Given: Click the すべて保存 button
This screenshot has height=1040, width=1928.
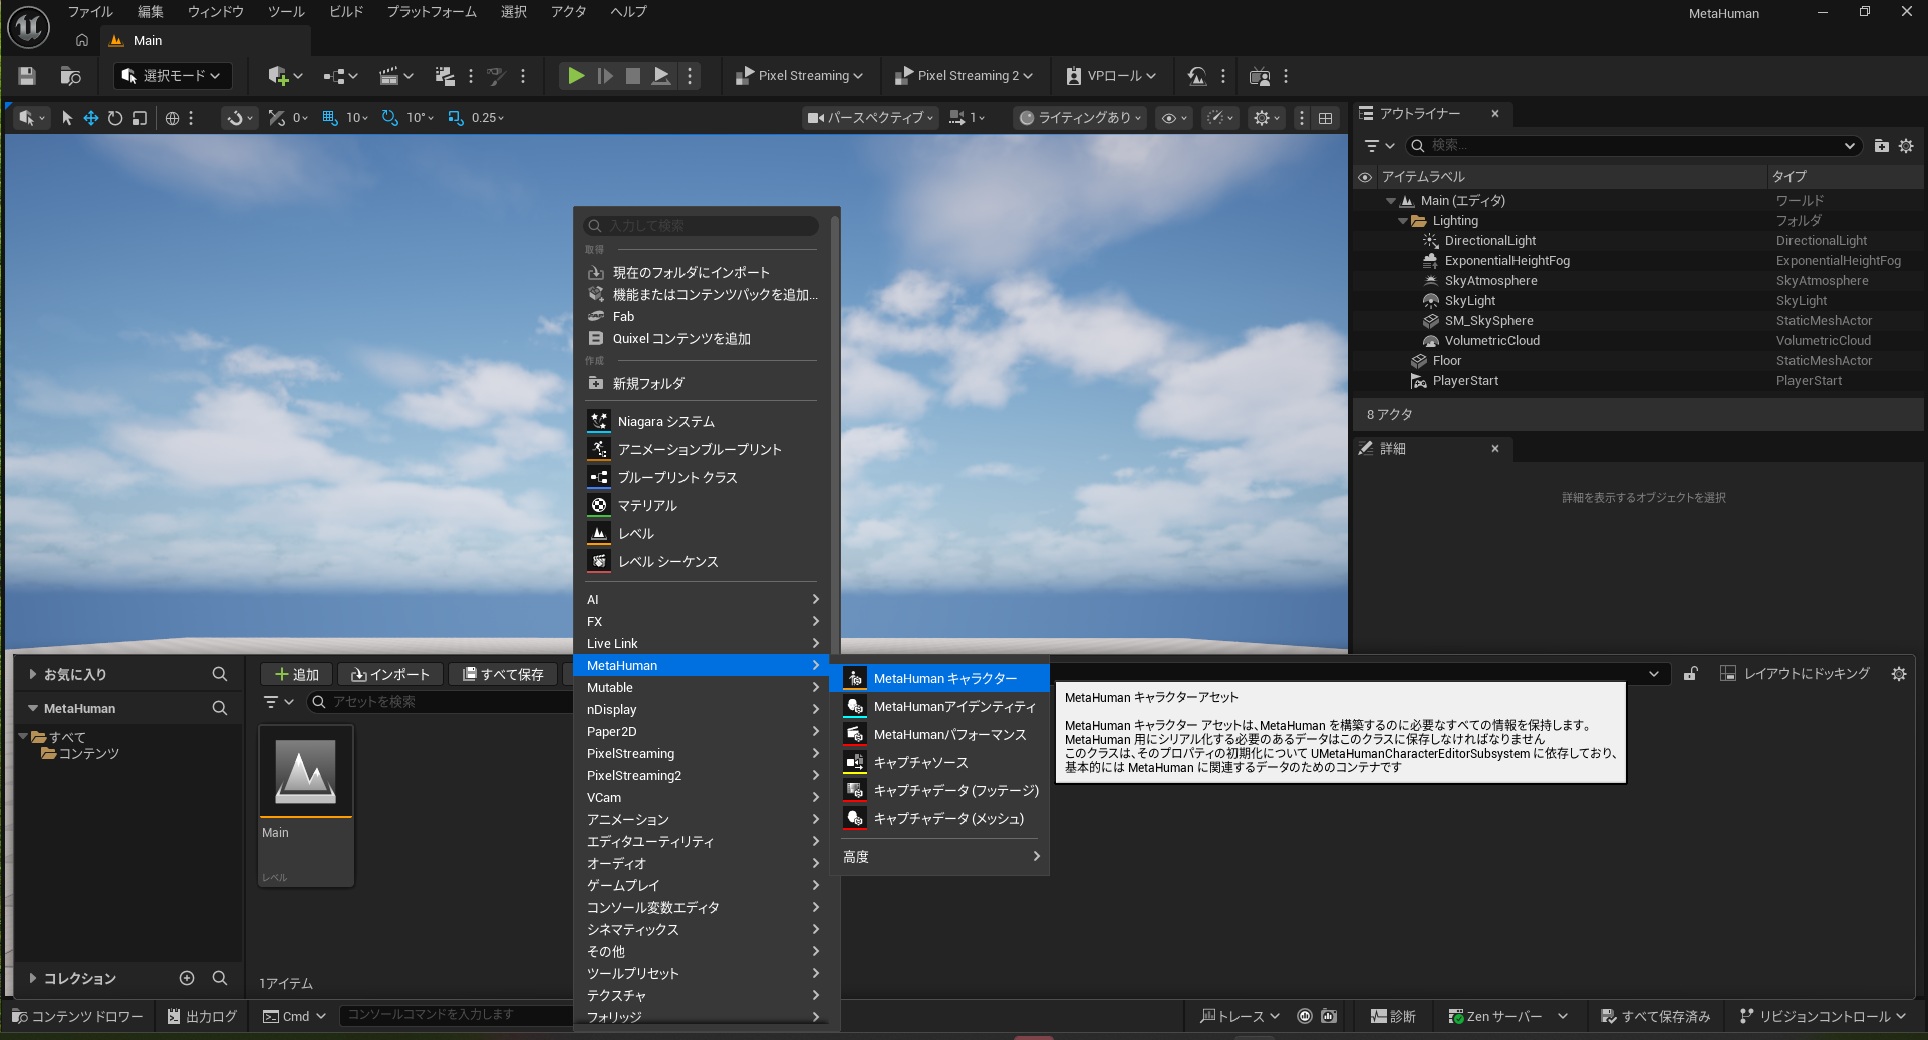Looking at the screenshot, I should (x=503, y=674).
